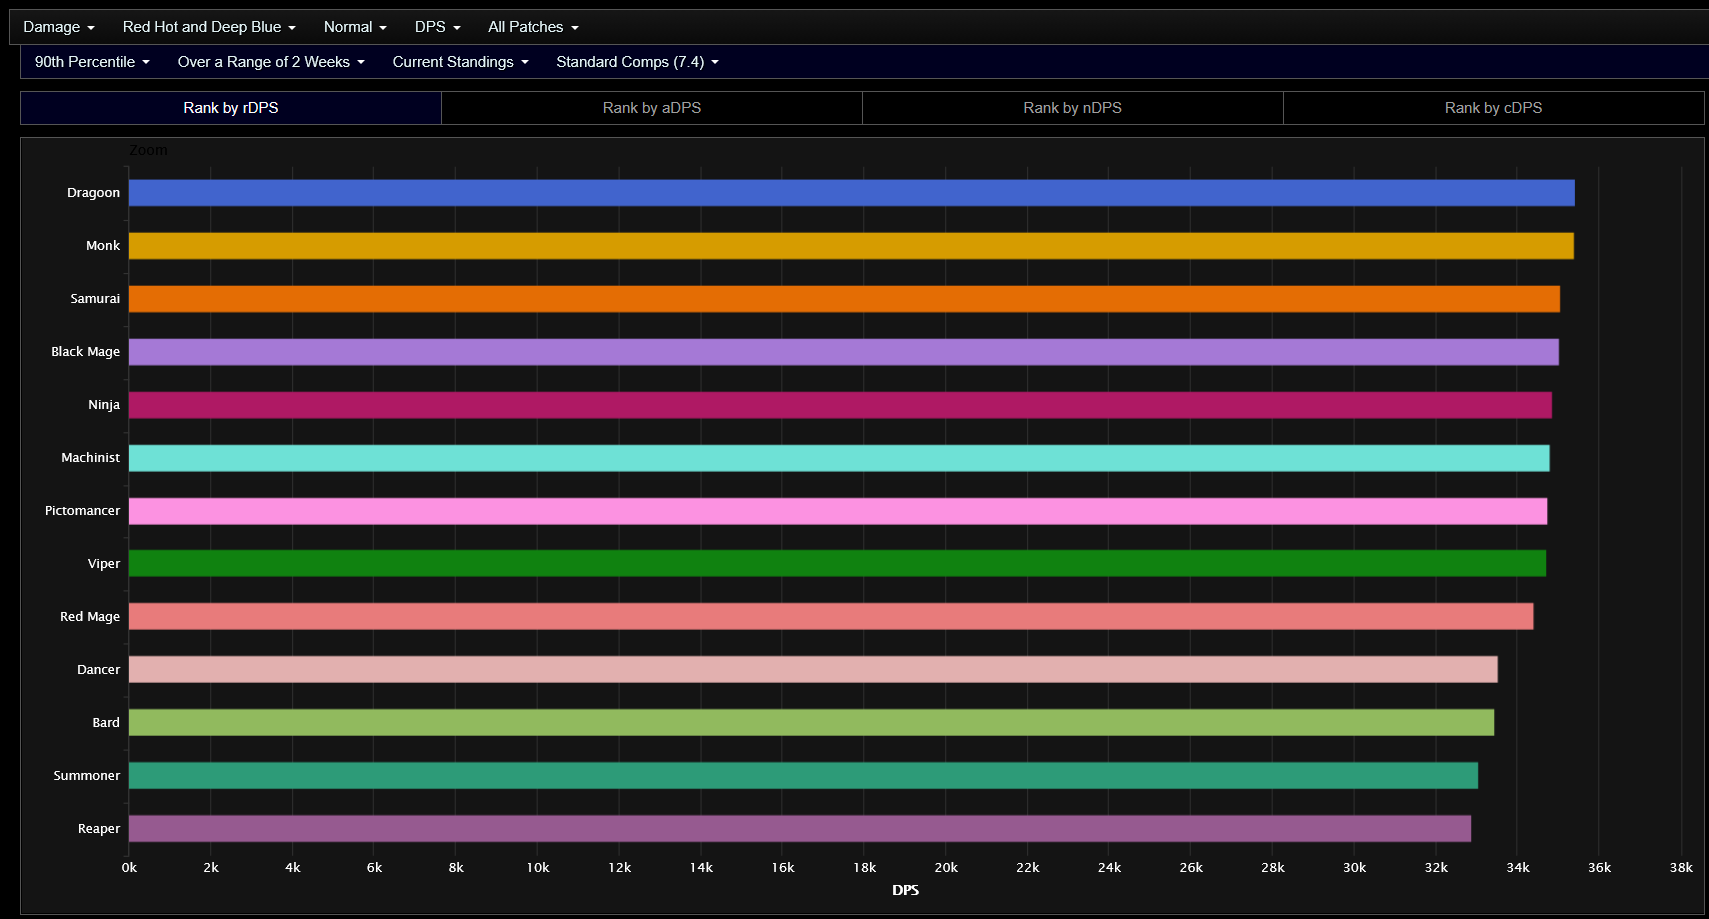Click the 20k tick label
Image resolution: width=1709 pixels, height=919 pixels.
[x=946, y=868]
